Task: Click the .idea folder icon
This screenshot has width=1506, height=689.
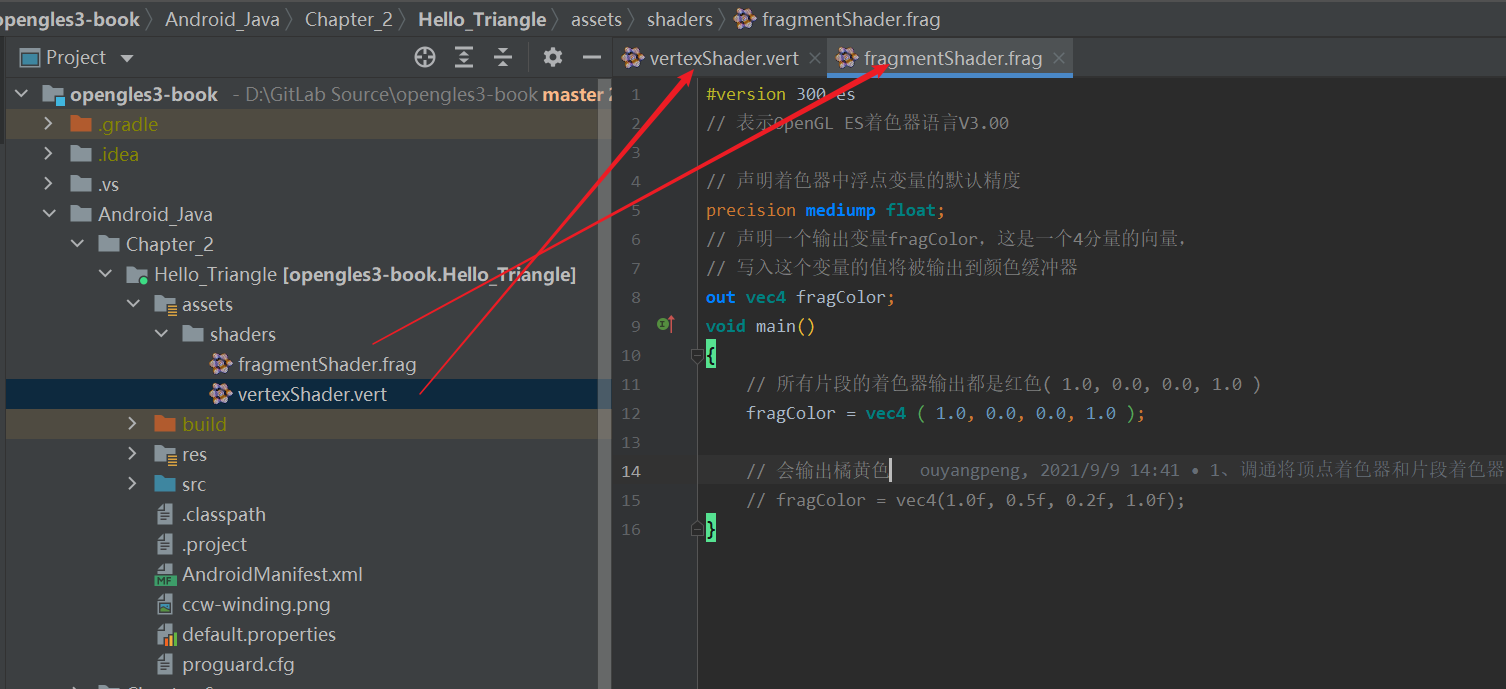Action: click(x=81, y=154)
